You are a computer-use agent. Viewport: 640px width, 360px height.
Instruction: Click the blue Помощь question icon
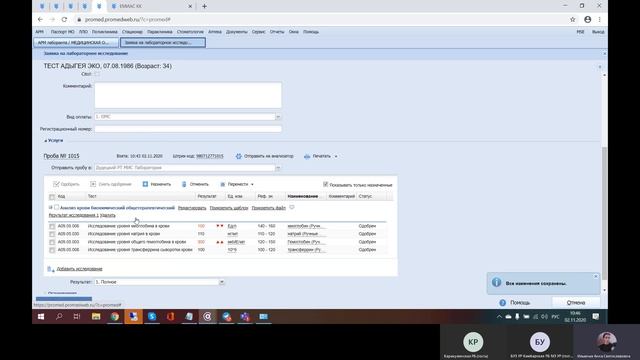(502, 302)
